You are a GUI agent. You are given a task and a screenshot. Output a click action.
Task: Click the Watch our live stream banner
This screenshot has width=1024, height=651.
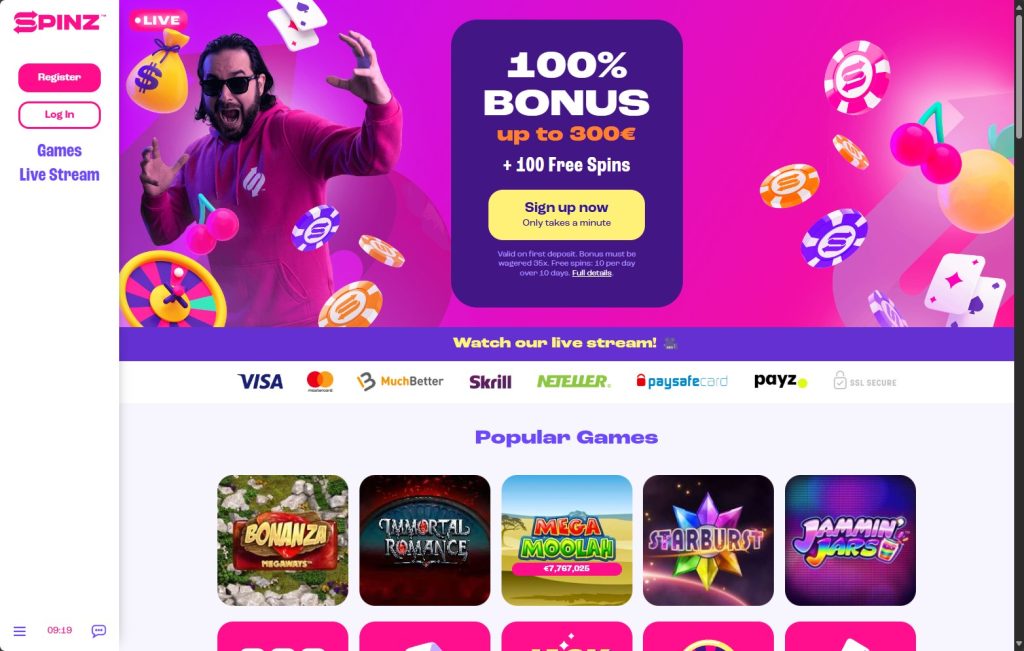[x=566, y=343]
